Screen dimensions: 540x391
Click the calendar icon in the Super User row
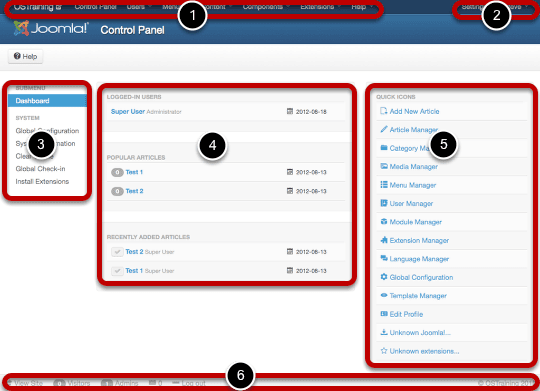[x=290, y=111]
